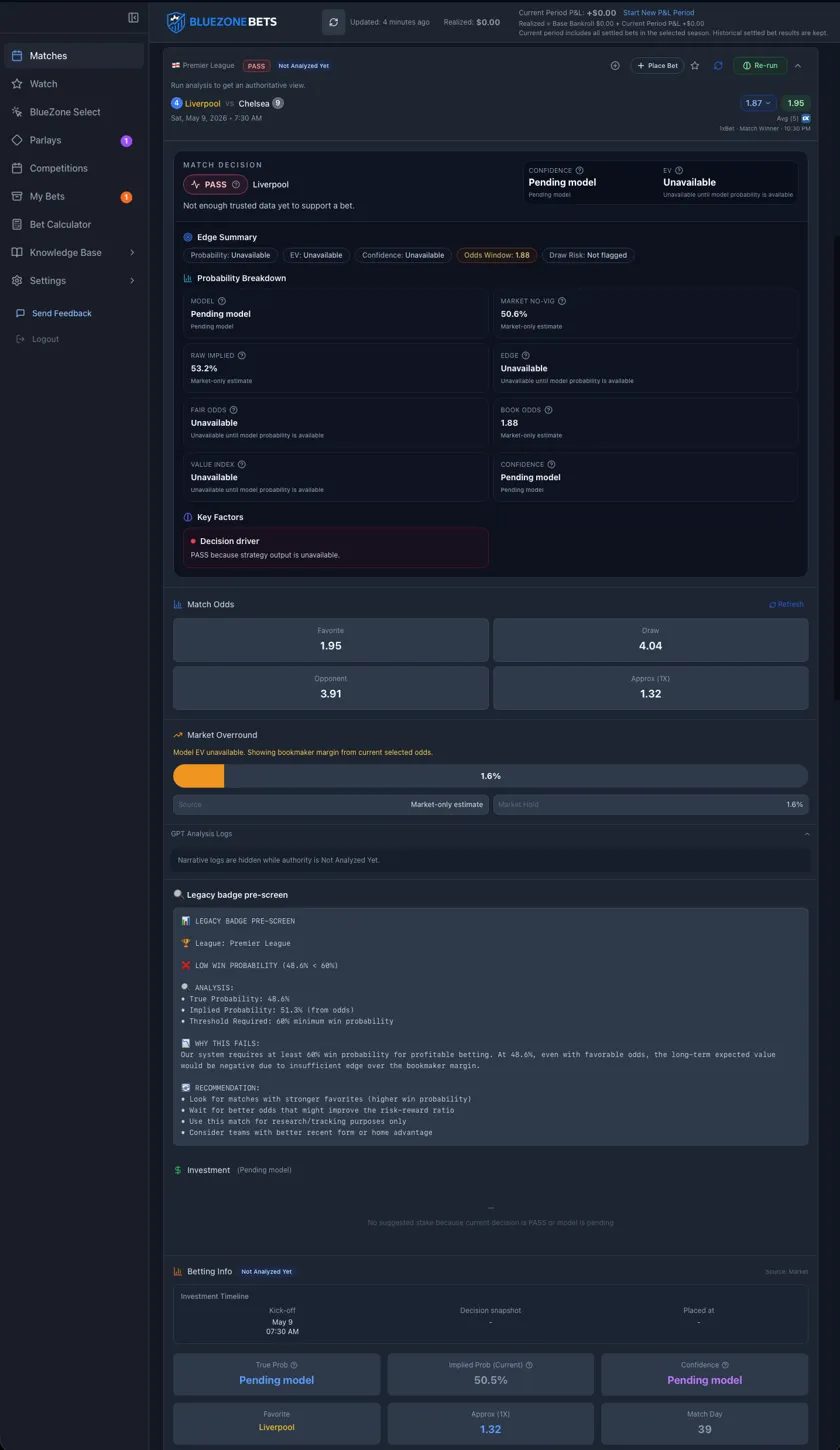Open the 1.87 odds dropdown
840x1450 pixels.
pyautogui.click(x=758, y=103)
